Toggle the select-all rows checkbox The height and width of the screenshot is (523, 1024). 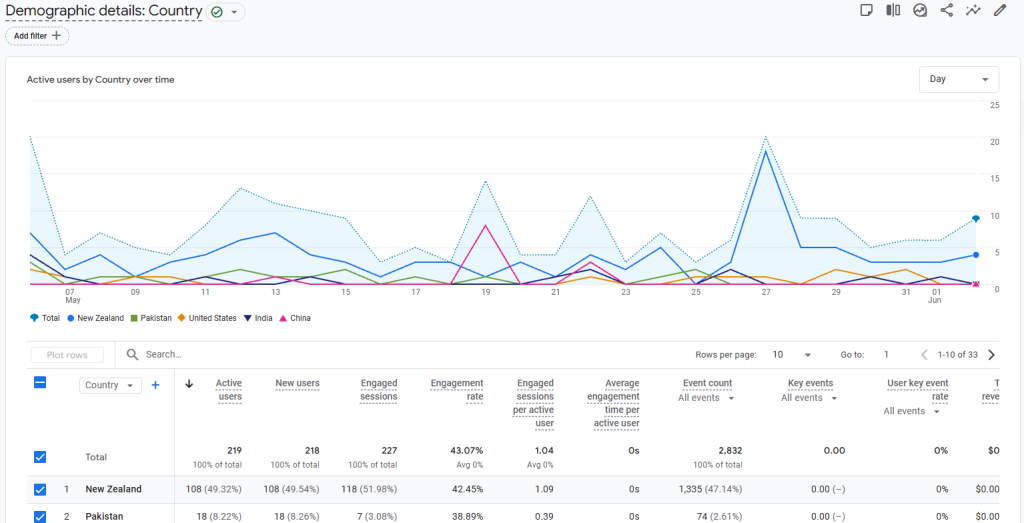click(40, 383)
